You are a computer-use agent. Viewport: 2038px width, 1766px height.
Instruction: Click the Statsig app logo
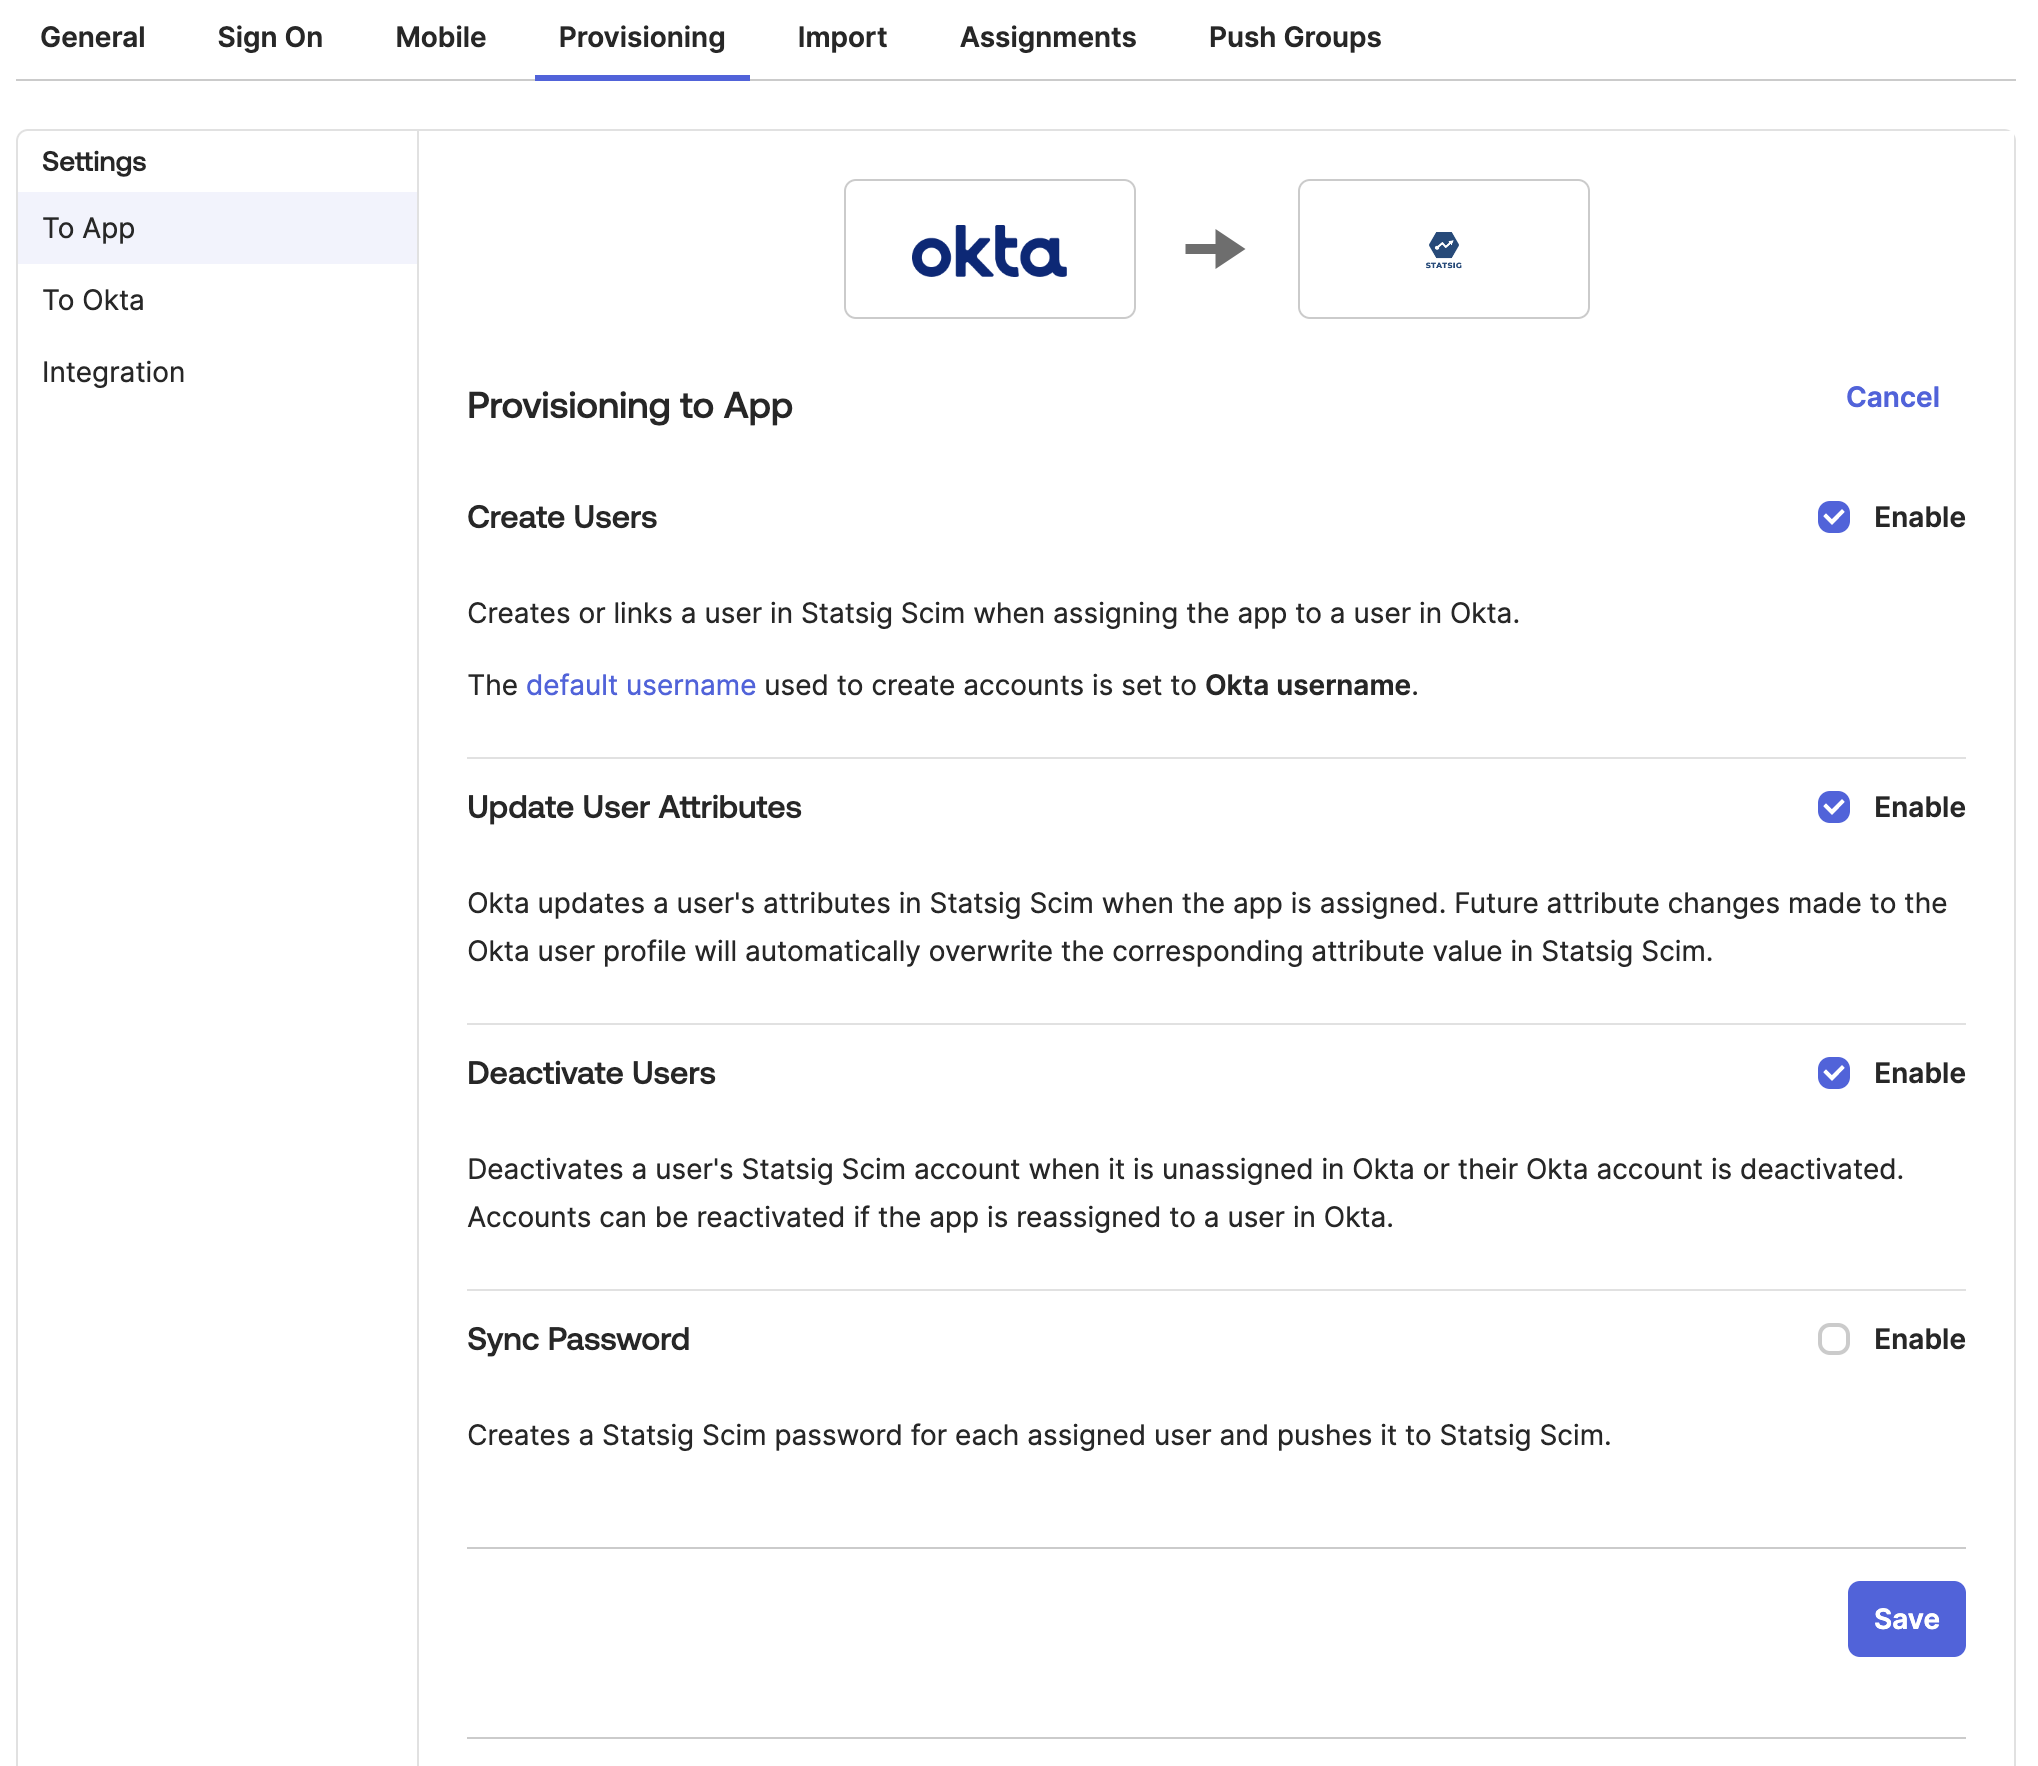click(x=1443, y=248)
